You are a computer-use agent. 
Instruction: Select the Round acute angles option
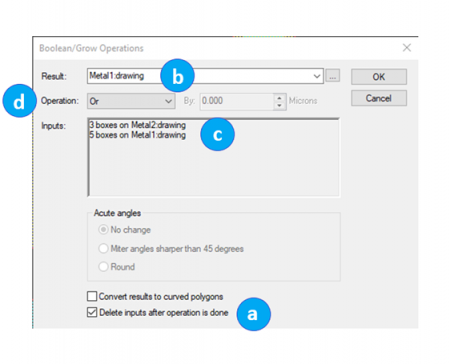(103, 267)
